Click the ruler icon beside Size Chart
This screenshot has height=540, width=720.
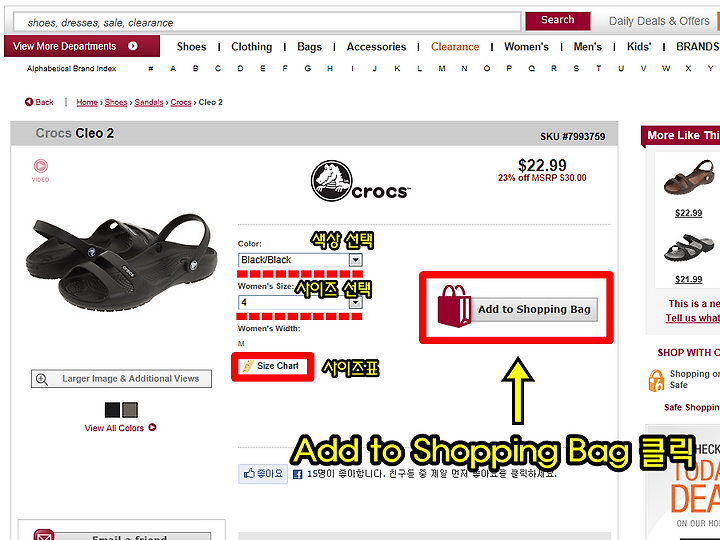[248, 366]
